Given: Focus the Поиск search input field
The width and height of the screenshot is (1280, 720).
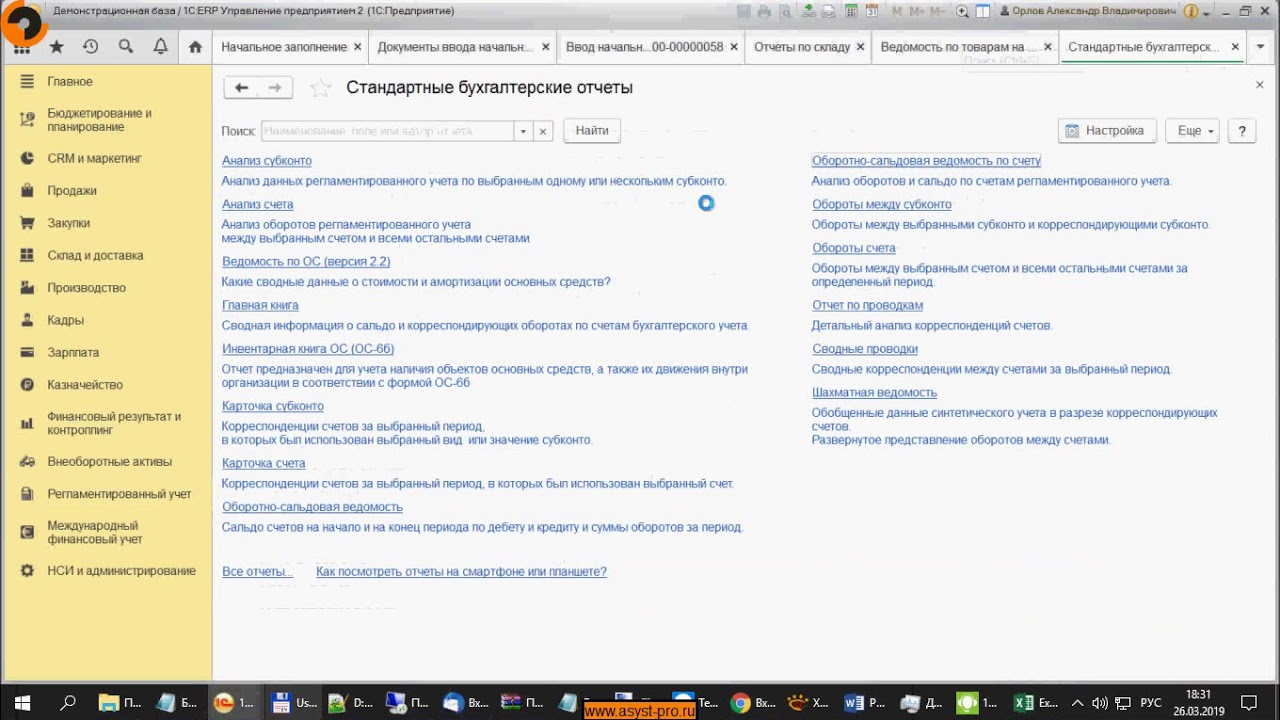Looking at the screenshot, I should 387,131.
